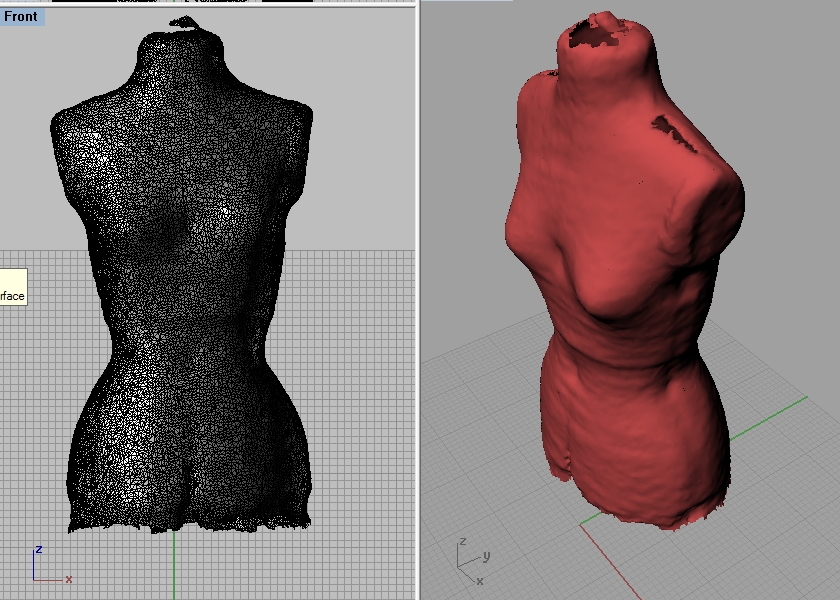This screenshot has height=600, width=840.
Task: Click the jagged bottom edge of wireframe mesh
Action: 190,524
